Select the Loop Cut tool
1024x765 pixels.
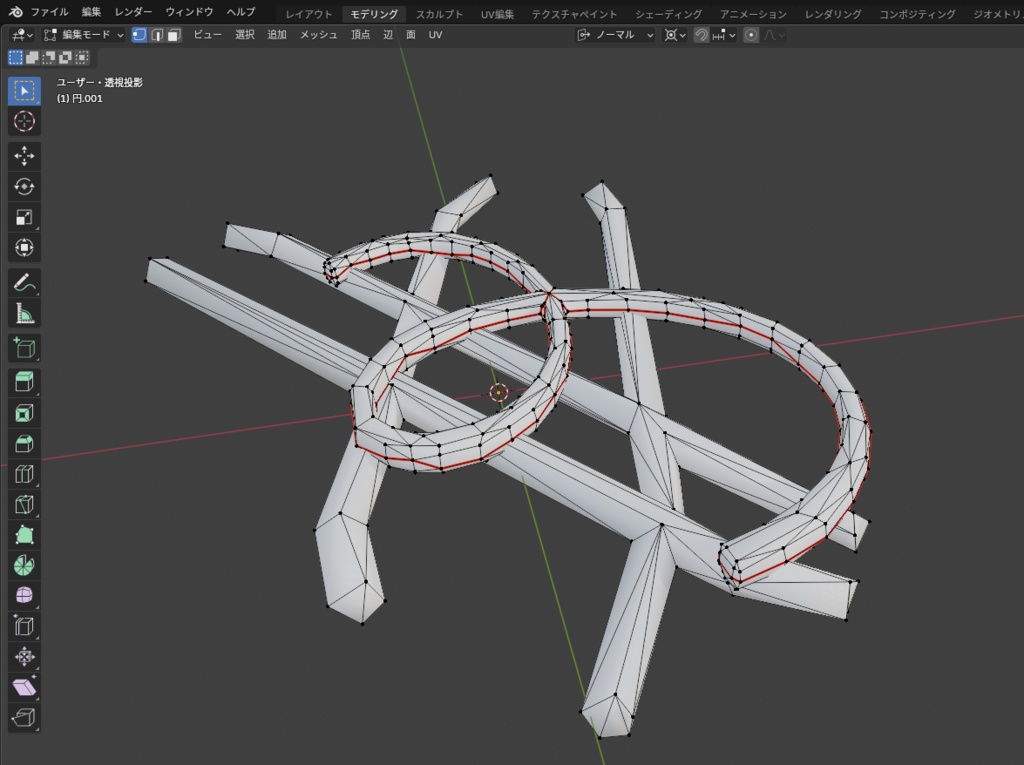24,474
